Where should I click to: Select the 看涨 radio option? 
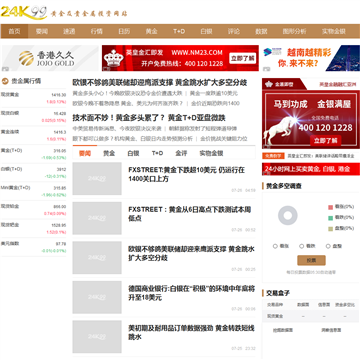click(x=275, y=246)
